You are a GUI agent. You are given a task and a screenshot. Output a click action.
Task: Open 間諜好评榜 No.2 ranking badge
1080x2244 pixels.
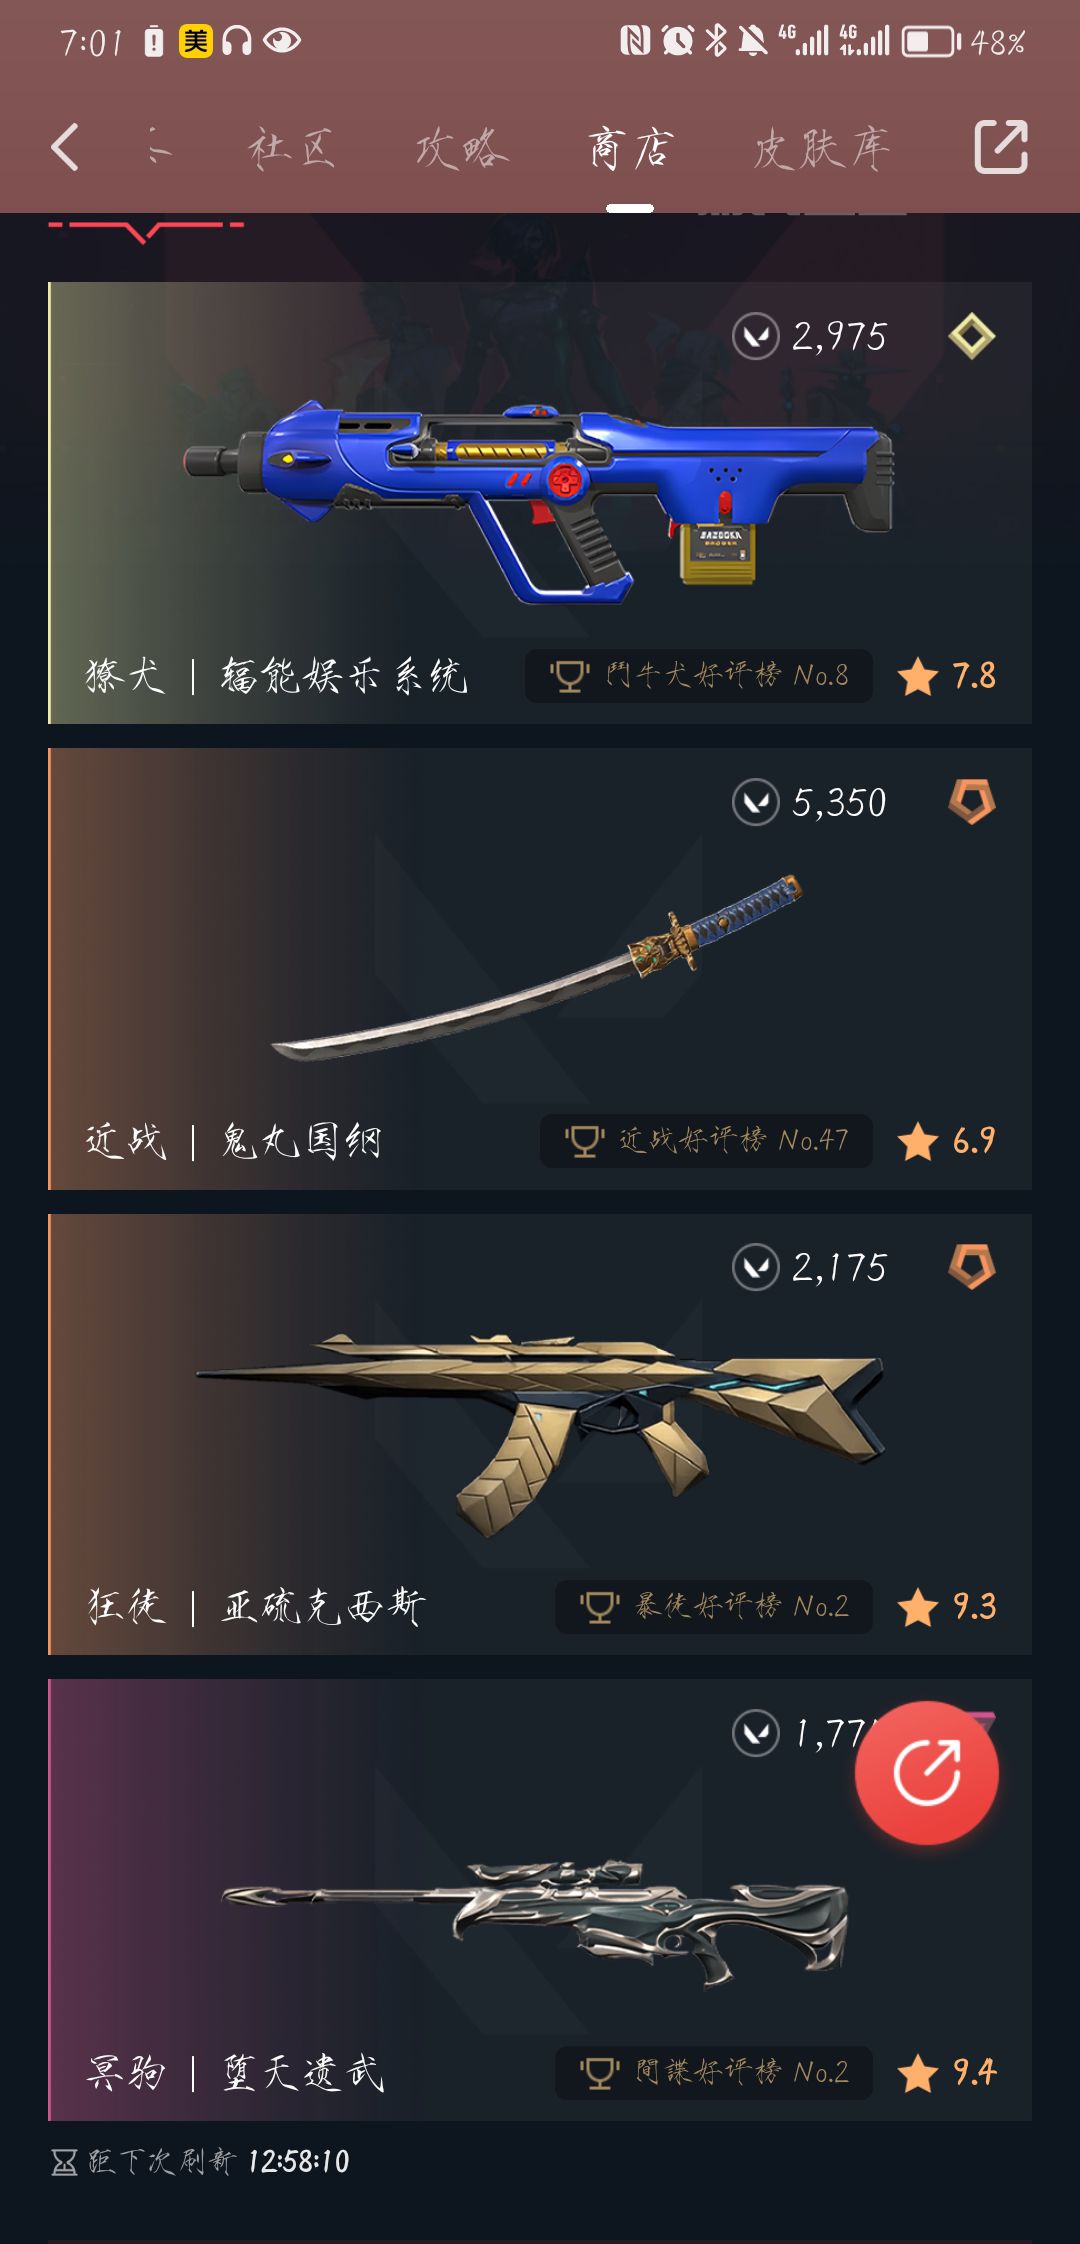coord(714,2072)
